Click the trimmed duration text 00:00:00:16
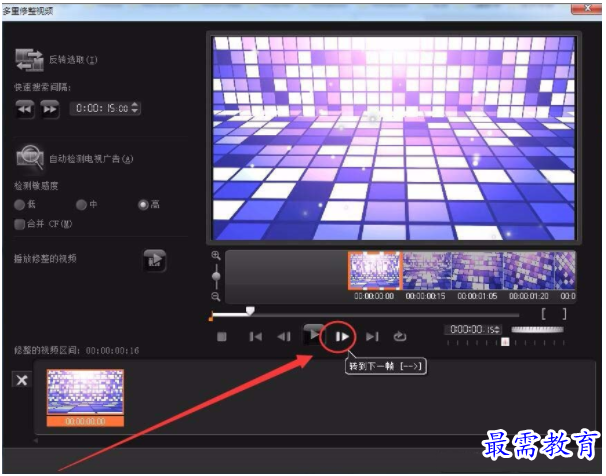This screenshot has width=606, height=476. (112, 351)
